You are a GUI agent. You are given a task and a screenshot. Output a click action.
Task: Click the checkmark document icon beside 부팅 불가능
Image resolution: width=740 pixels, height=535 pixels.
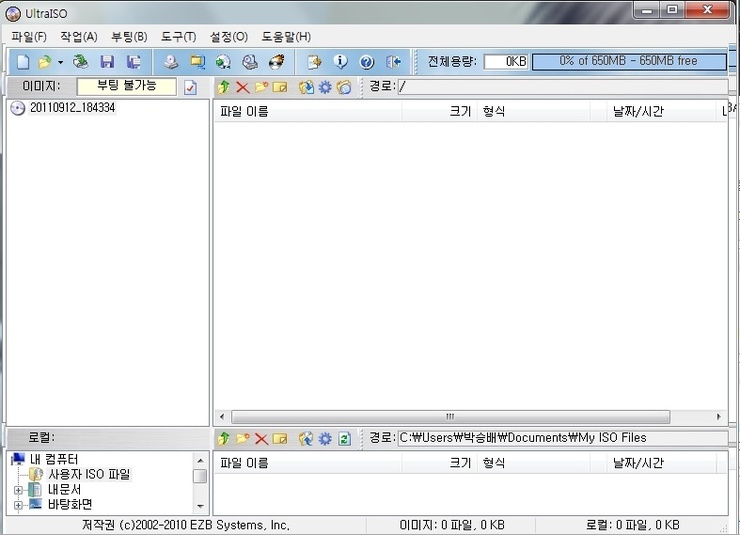(x=190, y=87)
